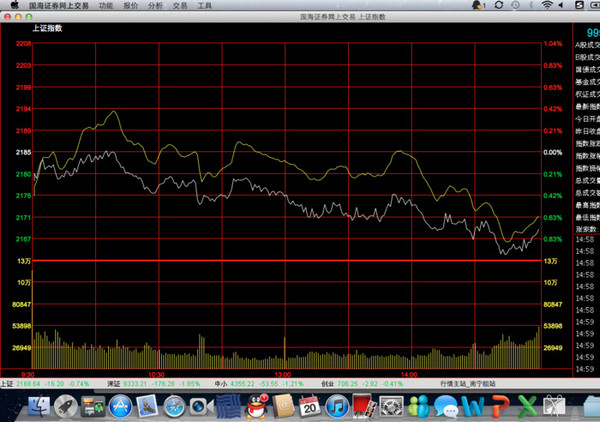Open QQ penguin icon in the dock
The height and width of the screenshot is (422, 600).
[x=256, y=407]
